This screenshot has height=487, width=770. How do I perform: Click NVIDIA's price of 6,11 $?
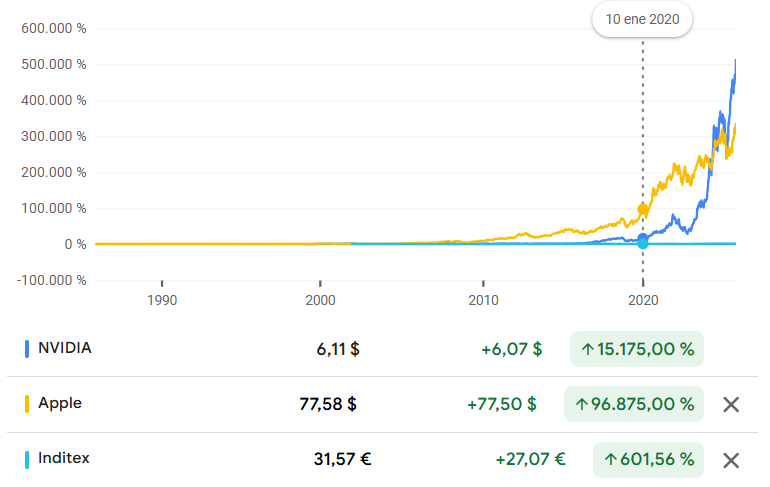(337, 349)
